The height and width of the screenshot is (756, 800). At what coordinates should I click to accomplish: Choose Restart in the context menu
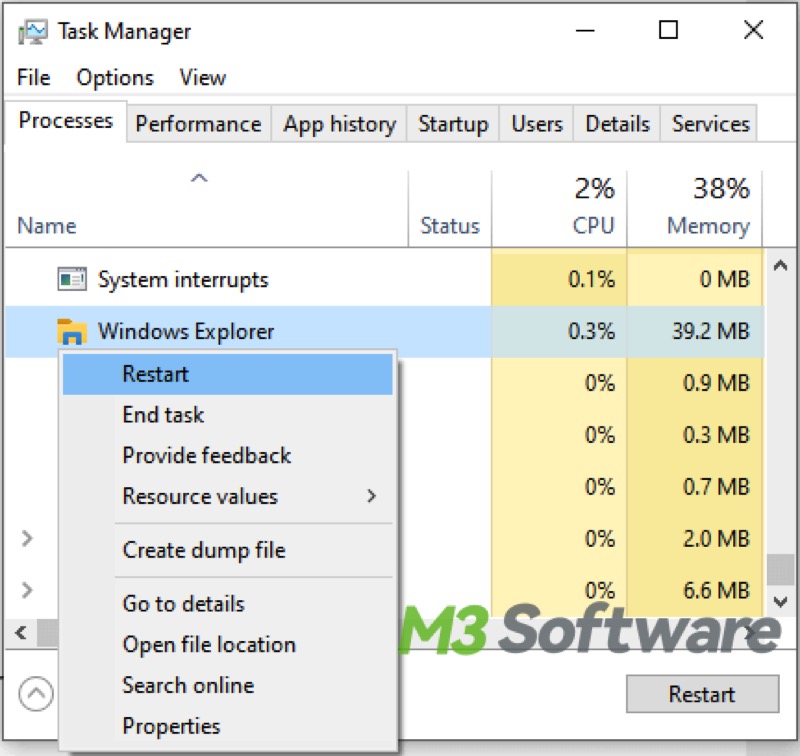[228, 374]
